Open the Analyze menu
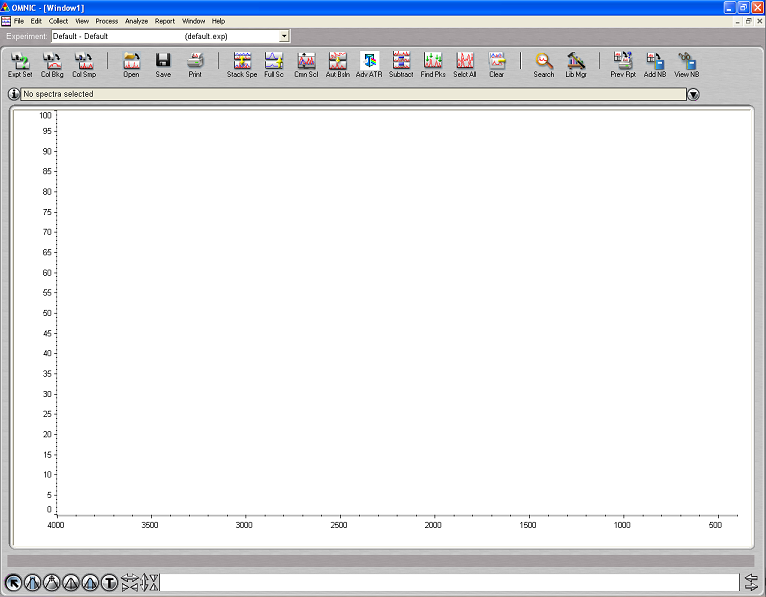The width and height of the screenshot is (766, 597). point(136,21)
